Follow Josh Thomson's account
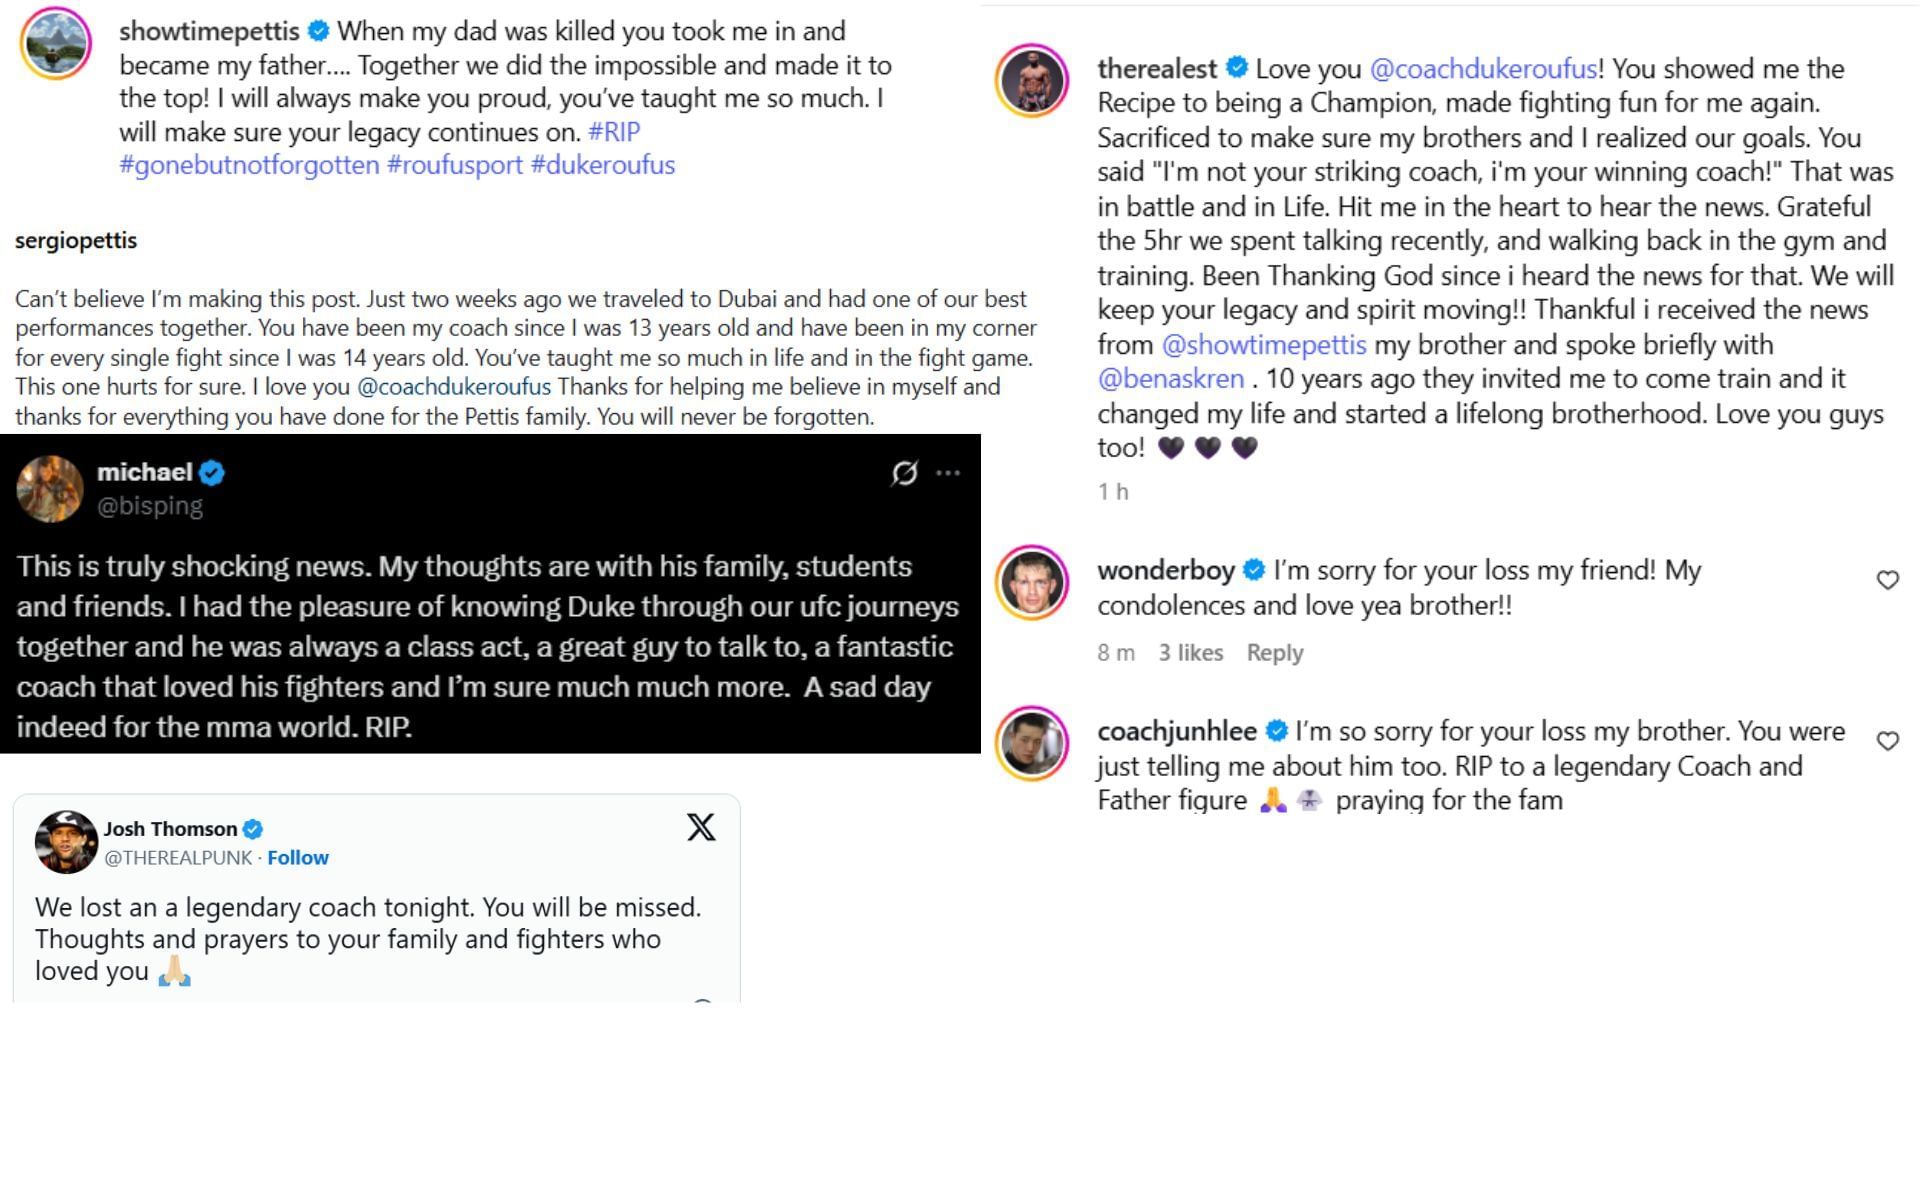Screen dimensions: 1920x1200 coord(297,858)
